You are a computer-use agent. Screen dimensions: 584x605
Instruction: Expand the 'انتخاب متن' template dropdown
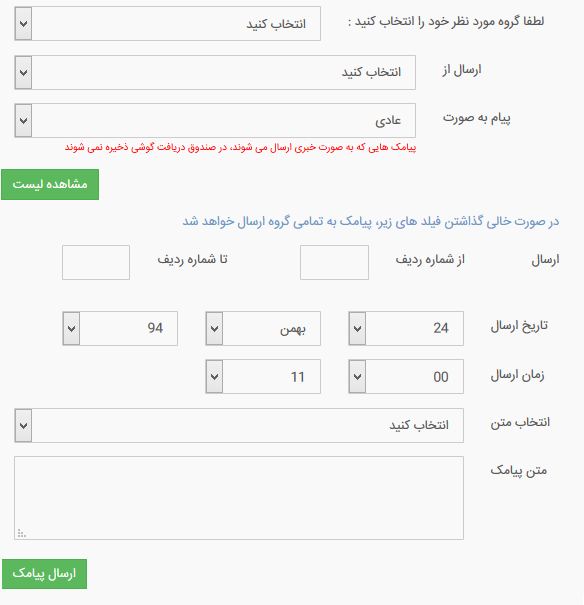[x=239, y=426]
